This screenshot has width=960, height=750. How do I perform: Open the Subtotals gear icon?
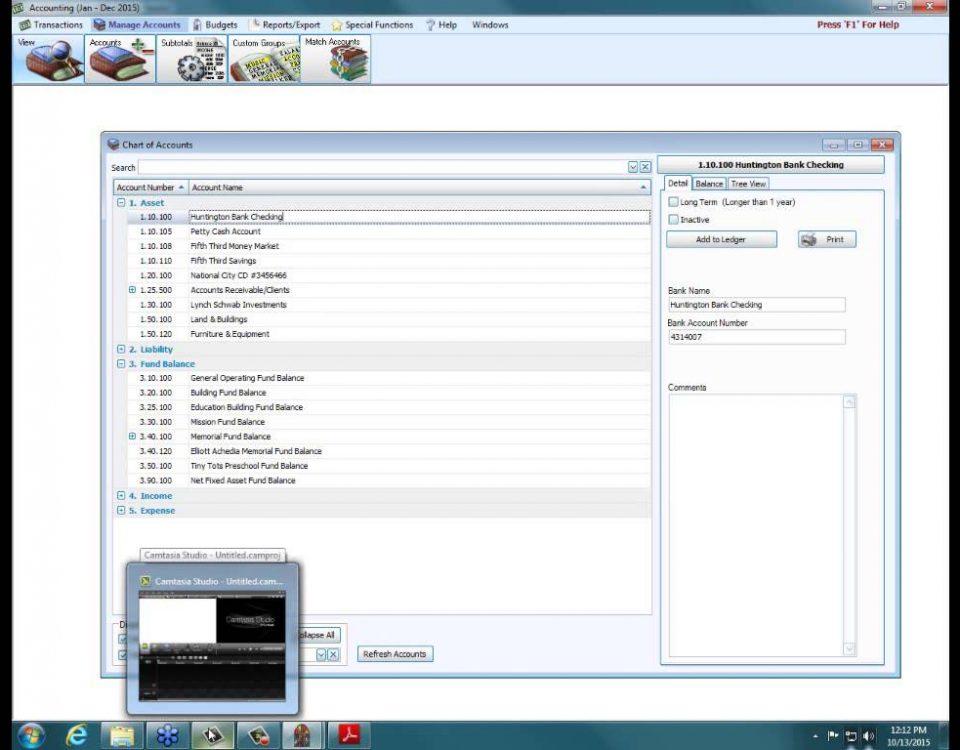click(193, 60)
